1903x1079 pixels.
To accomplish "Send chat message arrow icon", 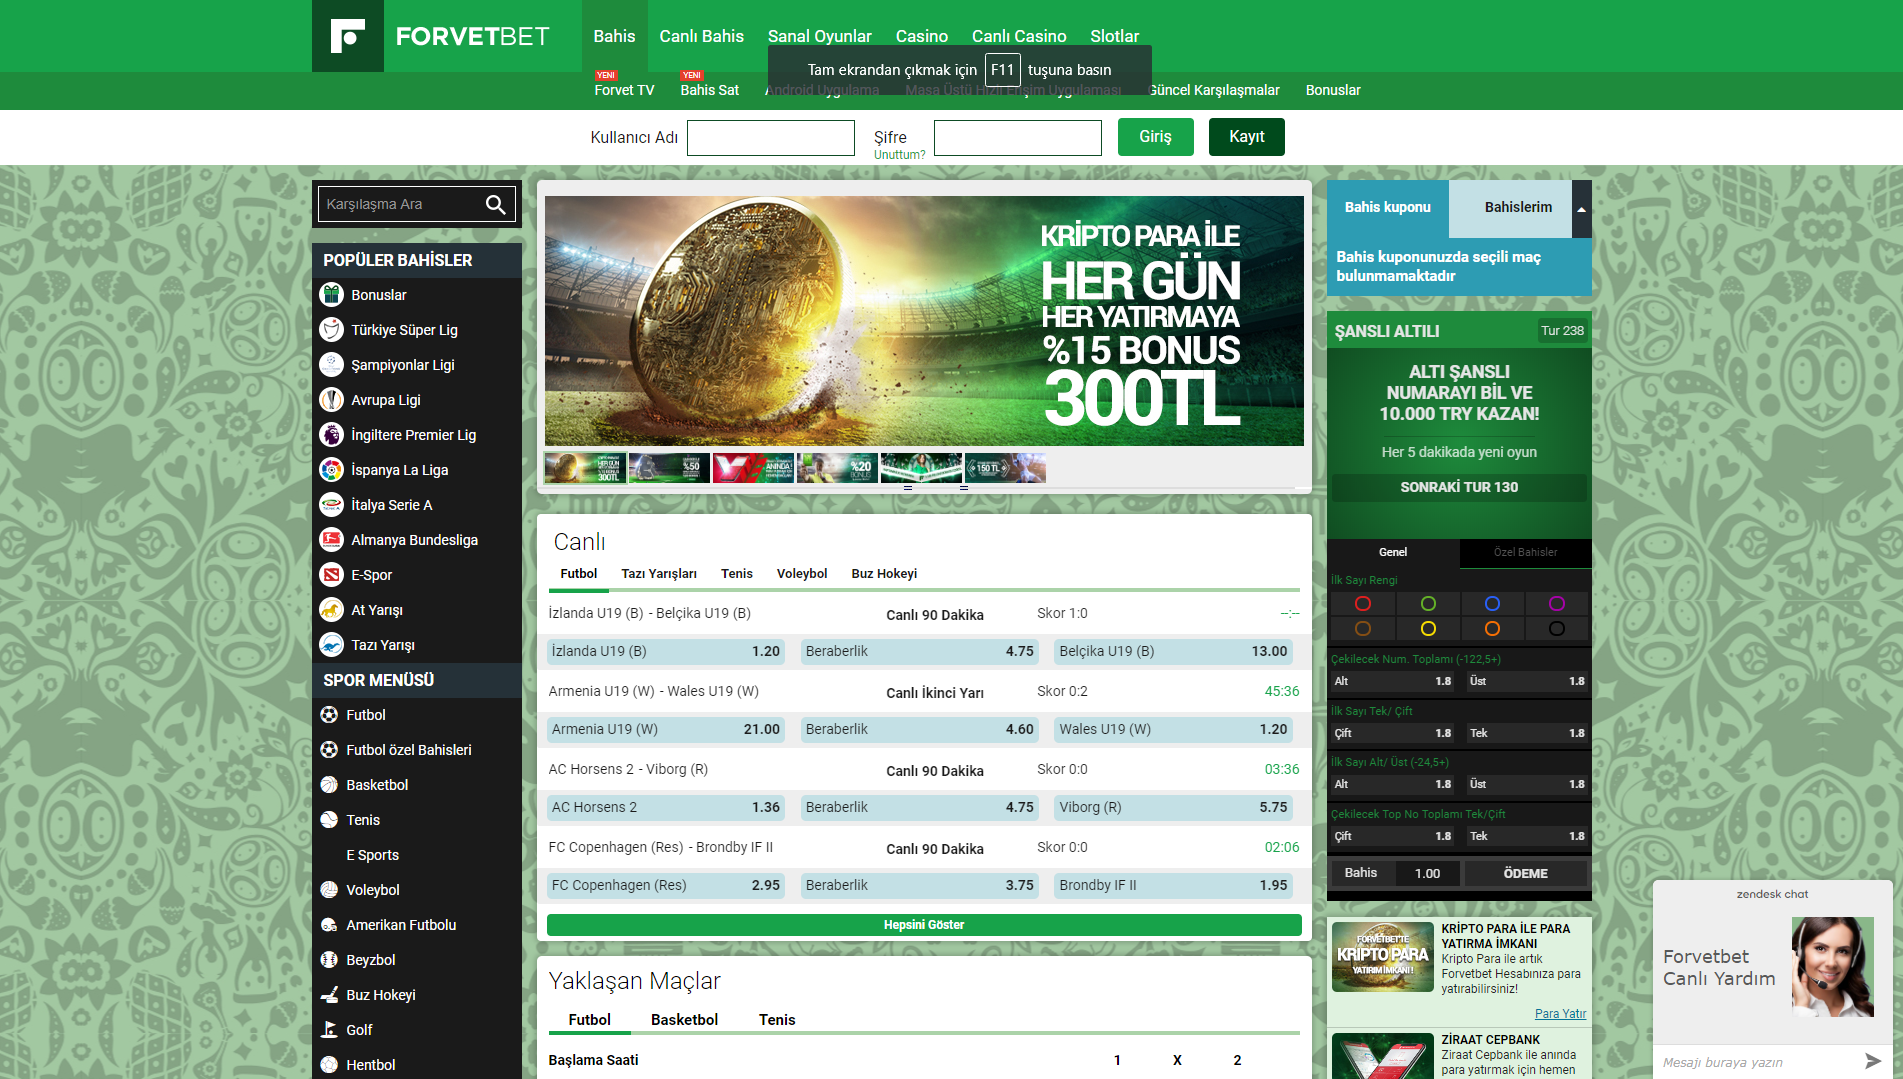I will coord(1872,1061).
